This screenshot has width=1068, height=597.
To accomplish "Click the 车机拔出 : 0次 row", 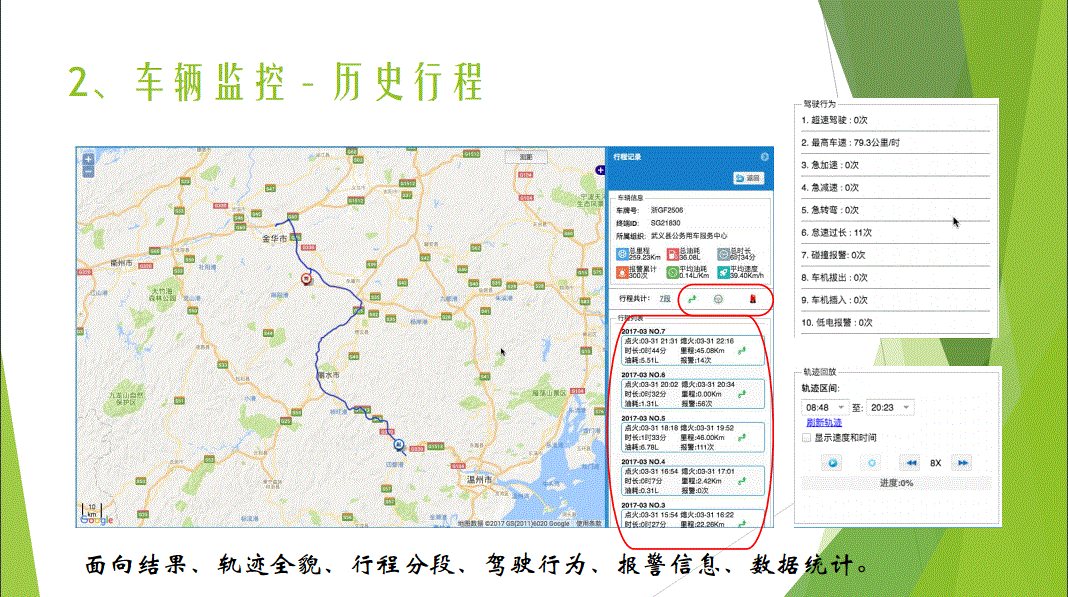I will (x=895, y=277).
